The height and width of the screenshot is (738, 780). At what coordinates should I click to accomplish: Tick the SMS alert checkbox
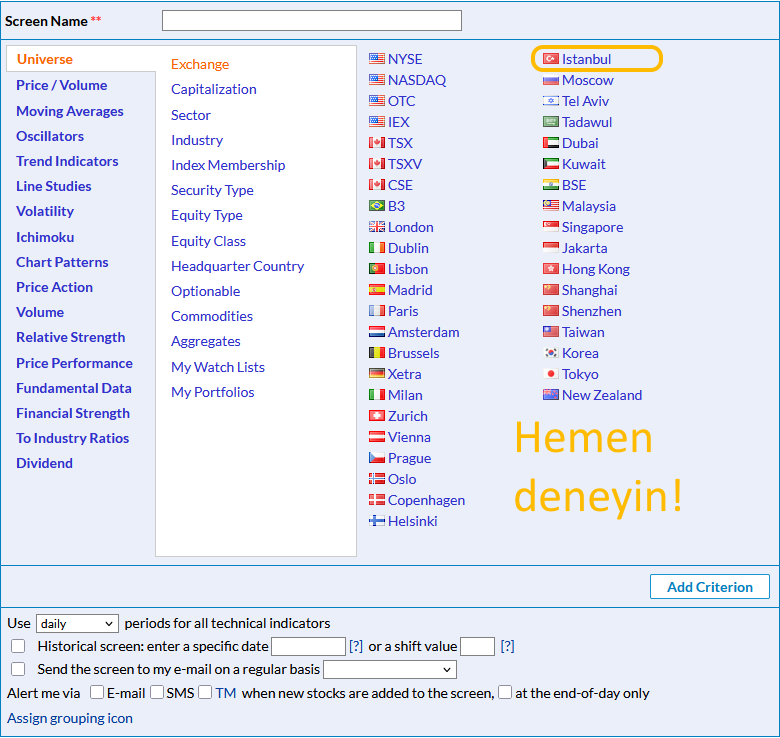[157, 692]
